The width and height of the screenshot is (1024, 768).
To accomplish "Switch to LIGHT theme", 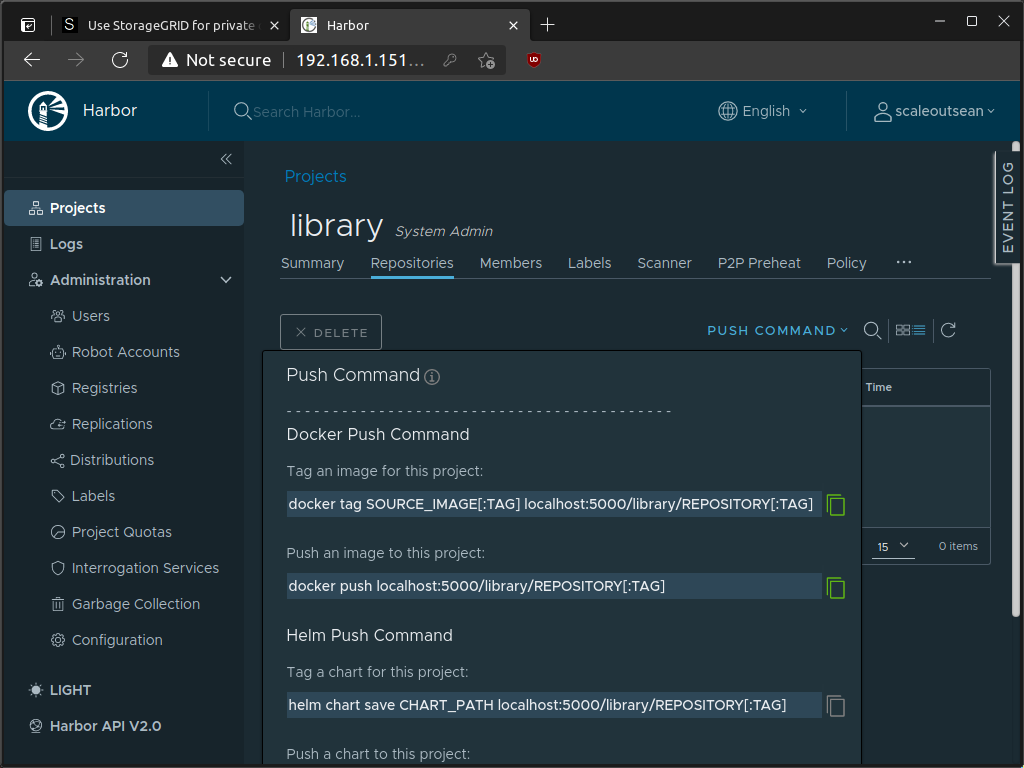I will point(60,690).
